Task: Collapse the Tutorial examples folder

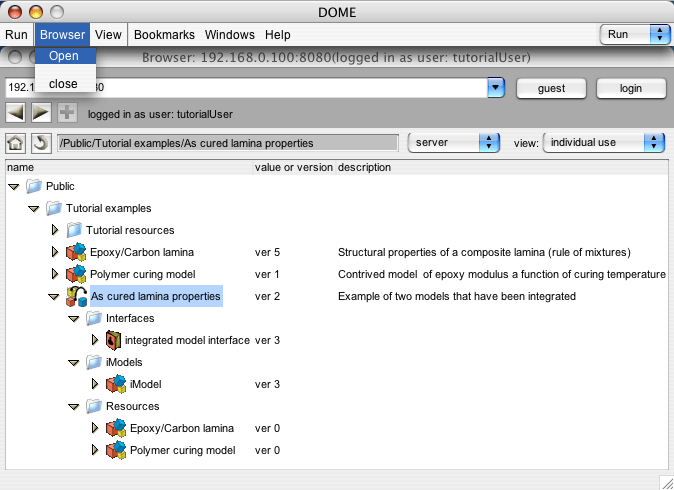Action: click(x=34, y=209)
